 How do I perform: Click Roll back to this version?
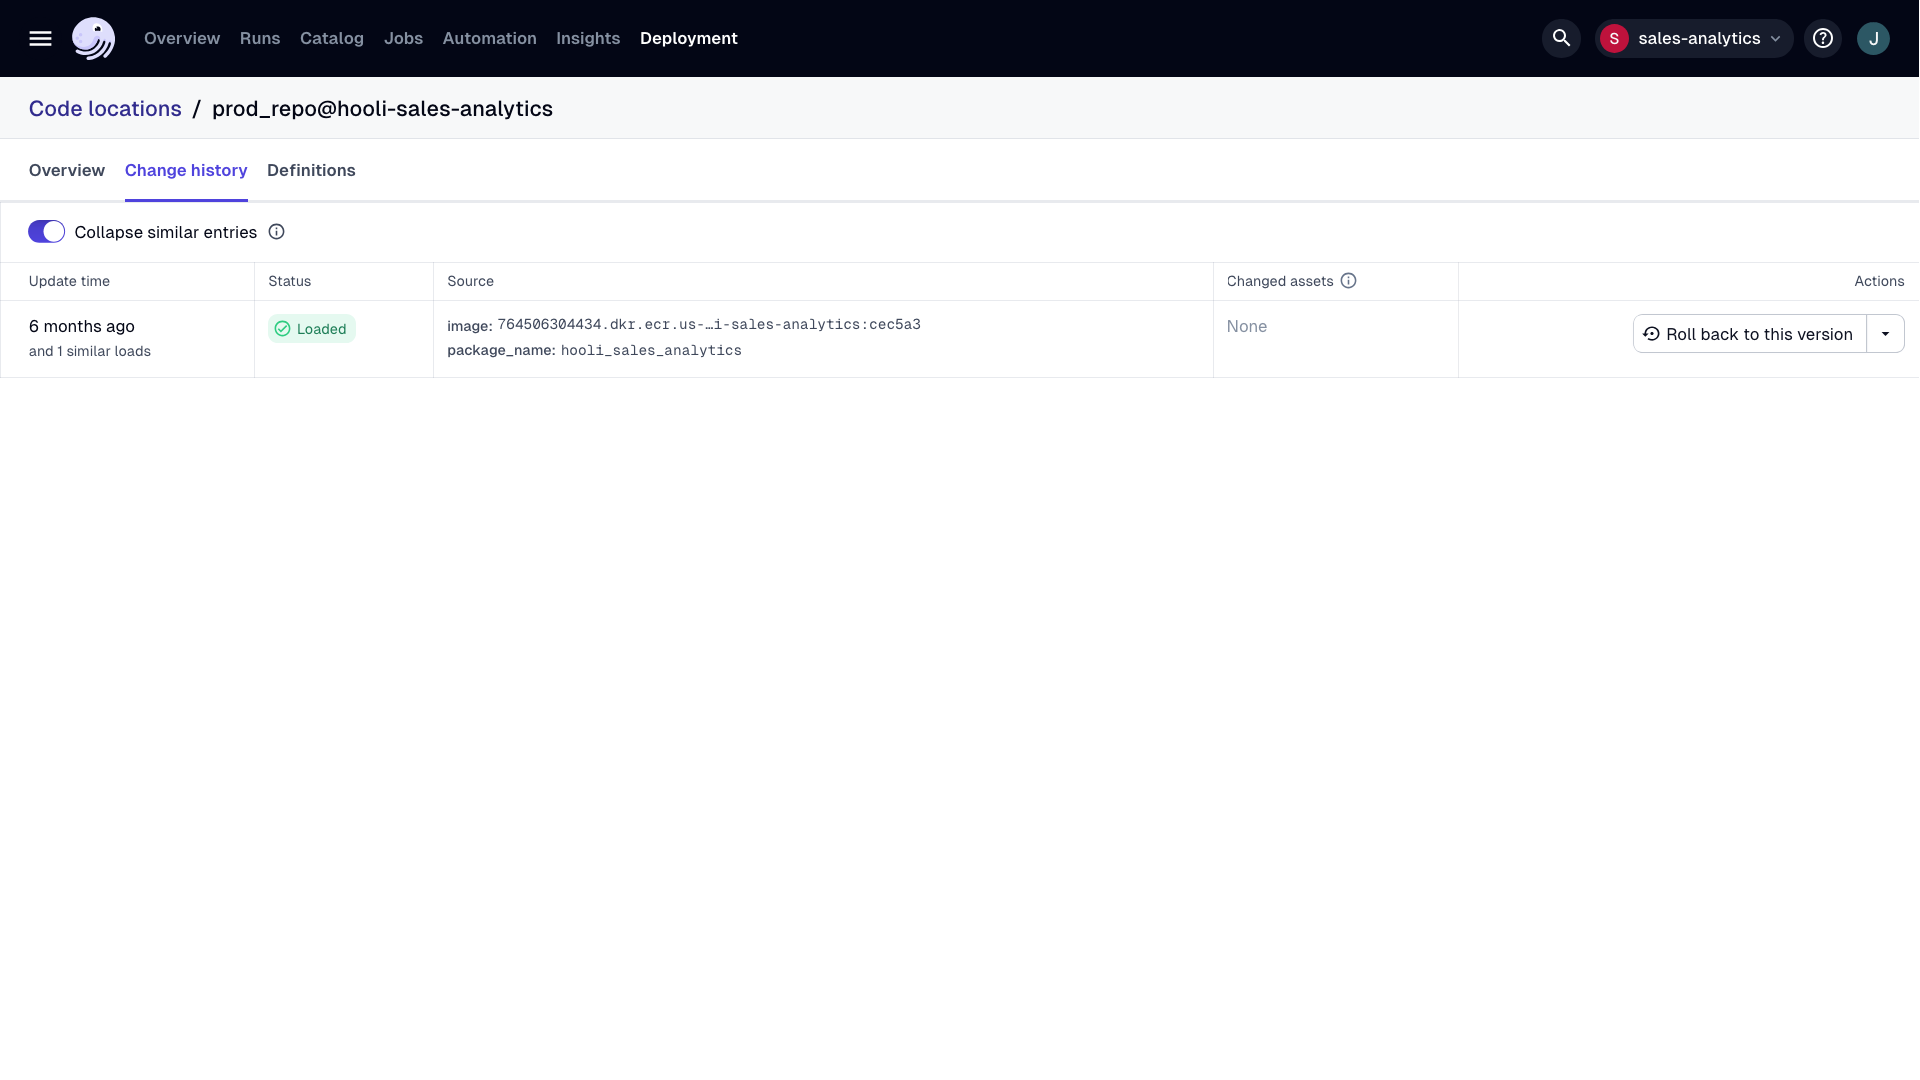[x=1750, y=333]
